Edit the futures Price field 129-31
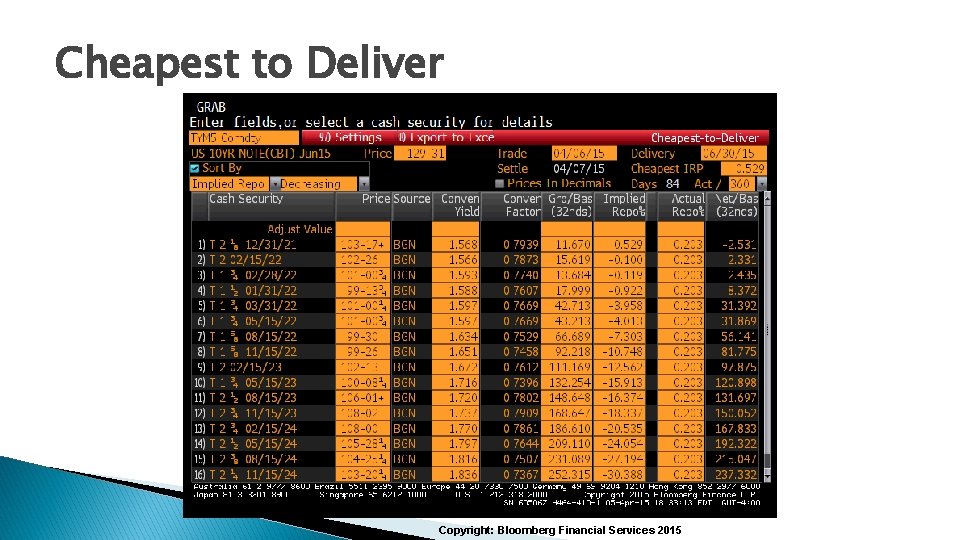 [x=419, y=153]
